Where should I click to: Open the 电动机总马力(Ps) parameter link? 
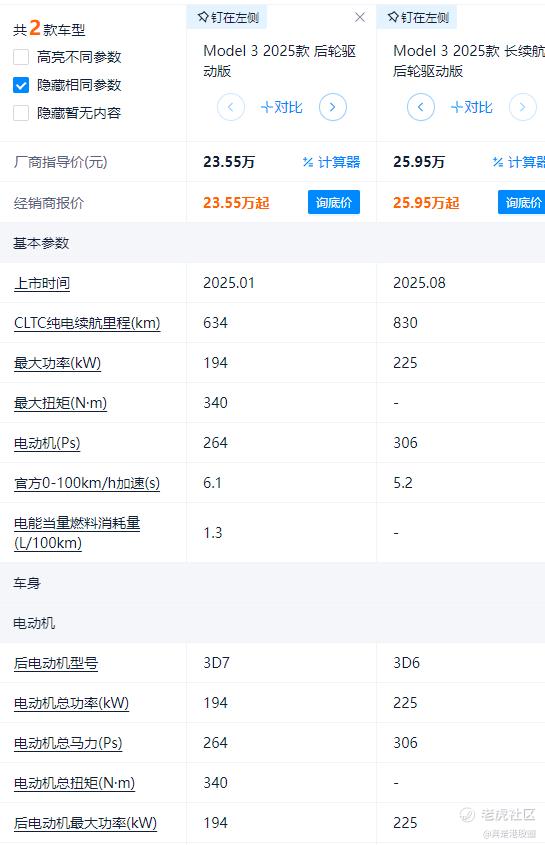tap(68, 743)
